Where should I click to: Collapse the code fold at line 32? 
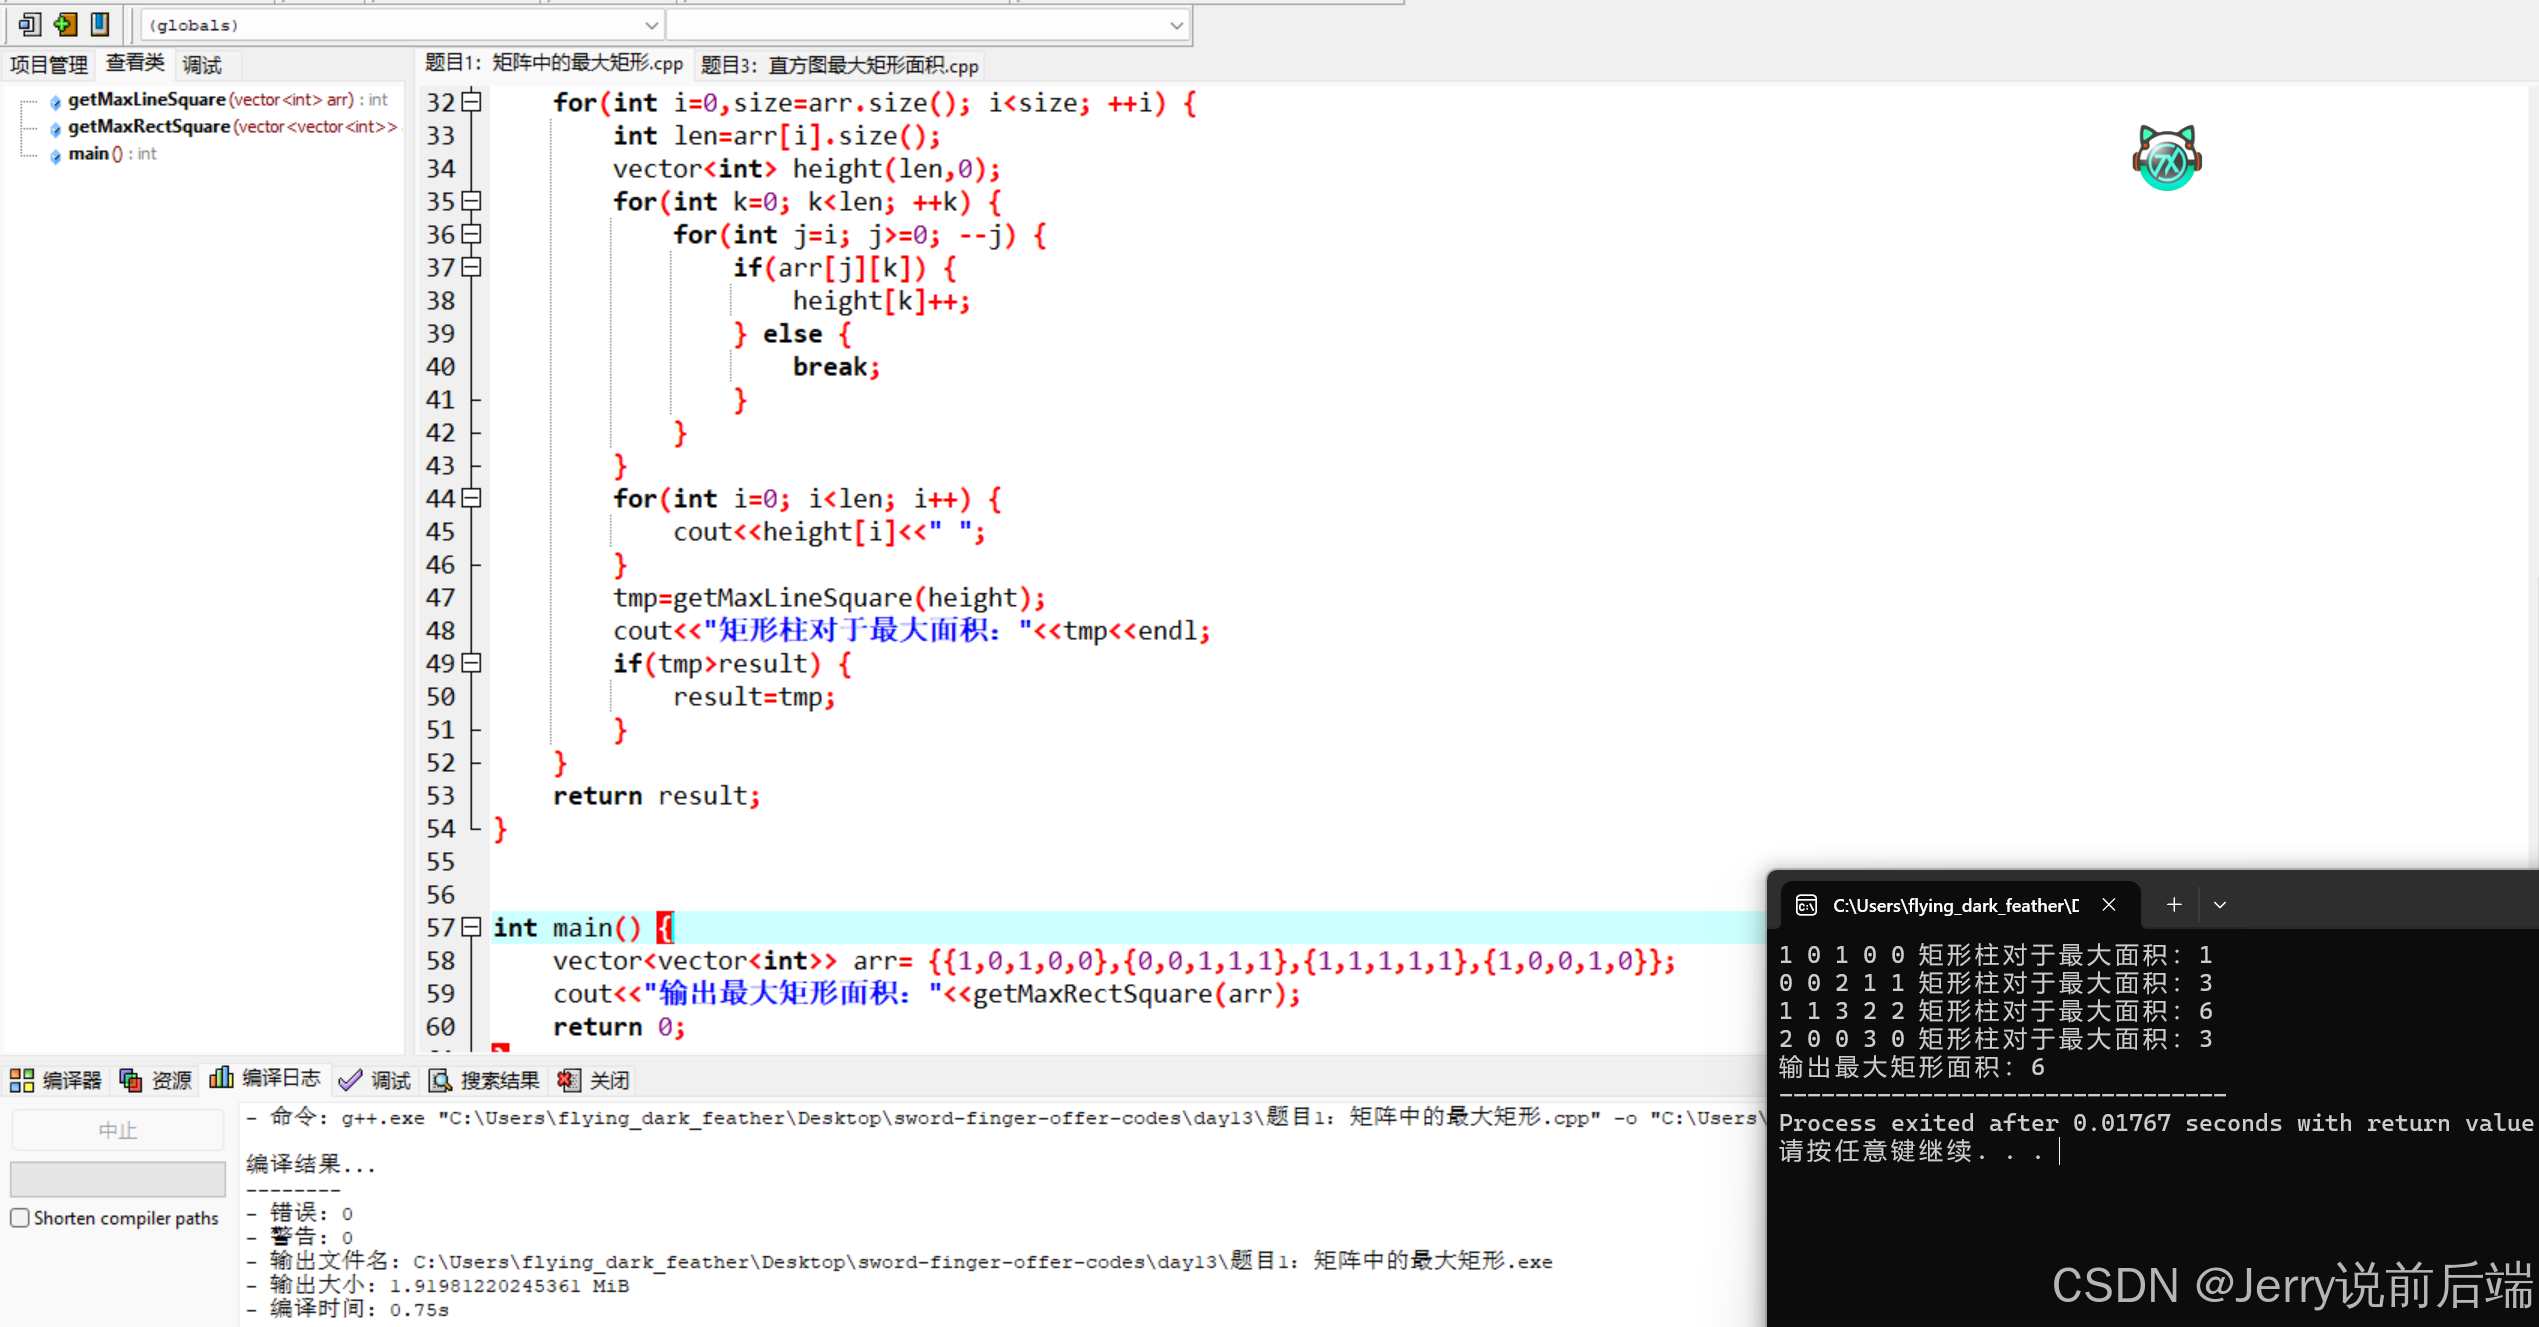(x=472, y=102)
